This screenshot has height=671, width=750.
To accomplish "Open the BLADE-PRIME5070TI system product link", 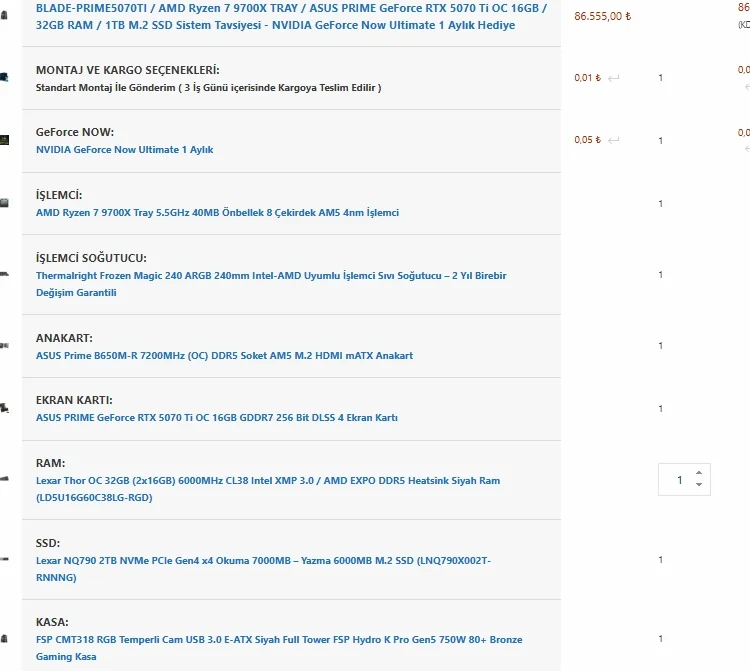I will (291, 16).
